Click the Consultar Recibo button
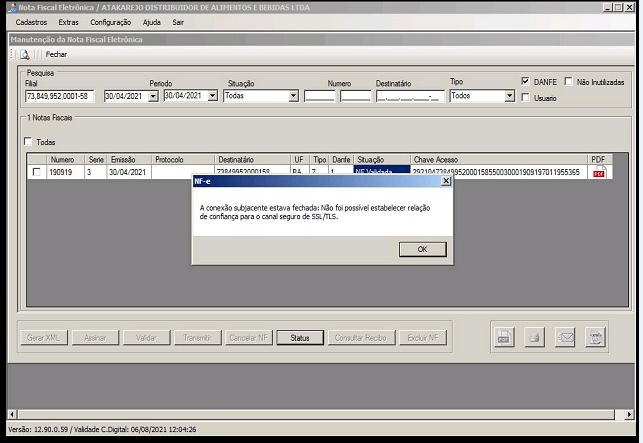643x443 pixels. click(361, 338)
